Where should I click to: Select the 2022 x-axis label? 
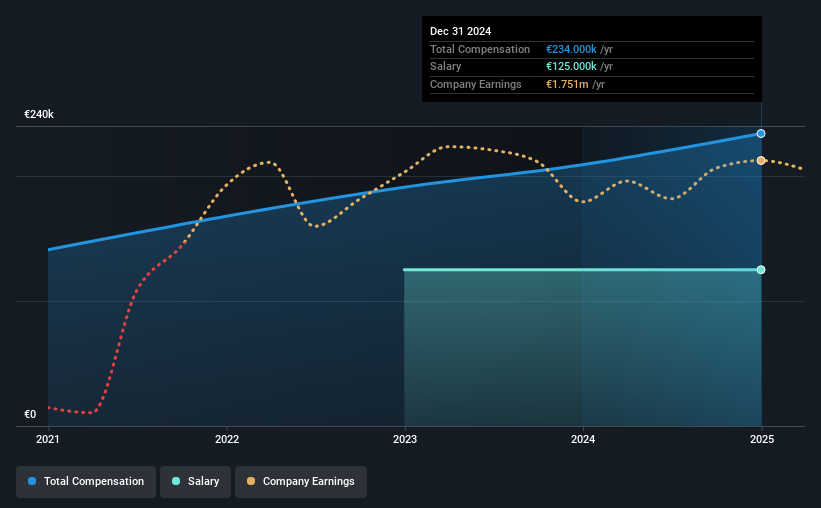[x=227, y=439]
